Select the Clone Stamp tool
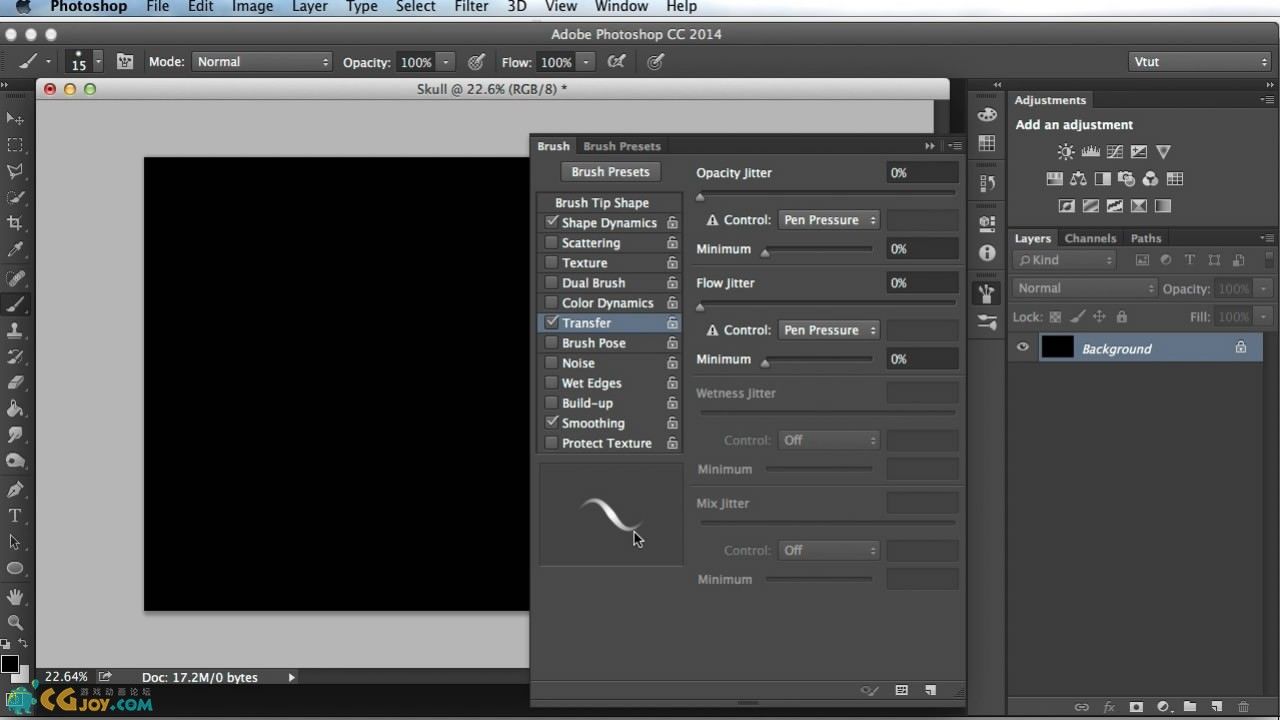1280x720 pixels. pos(15,331)
